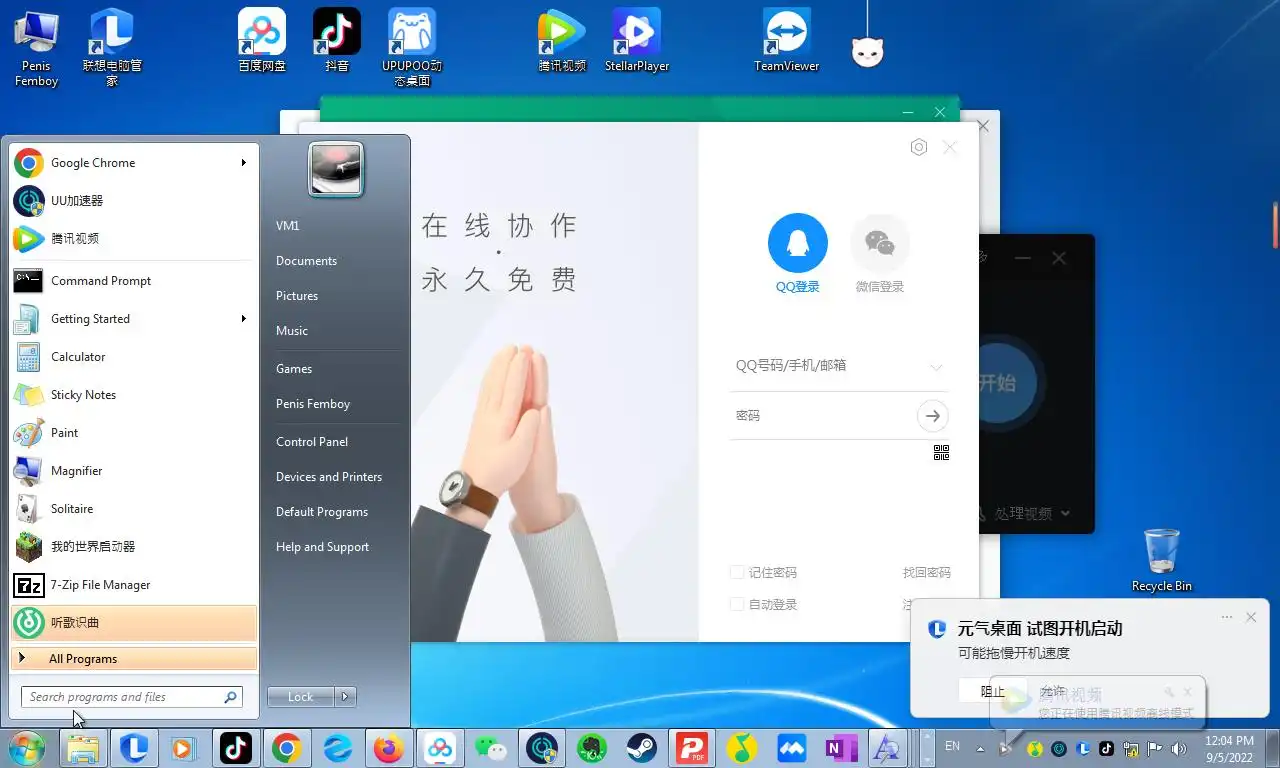The image size is (1280, 768).
Task: Open 联想电脑管家 desktop shortcut
Action: [112, 47]
